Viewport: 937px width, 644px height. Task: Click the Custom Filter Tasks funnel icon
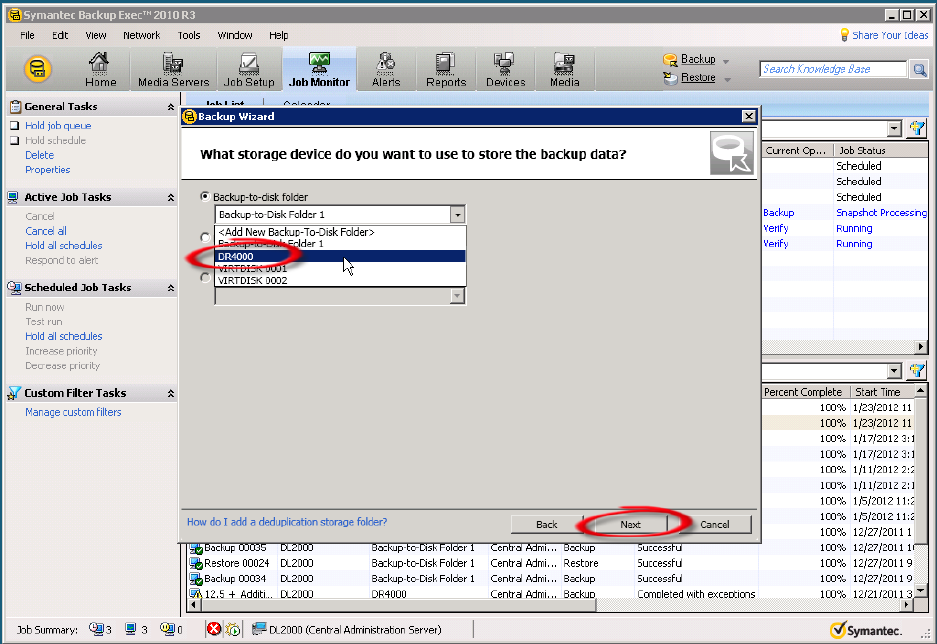(x=14, y=393)
